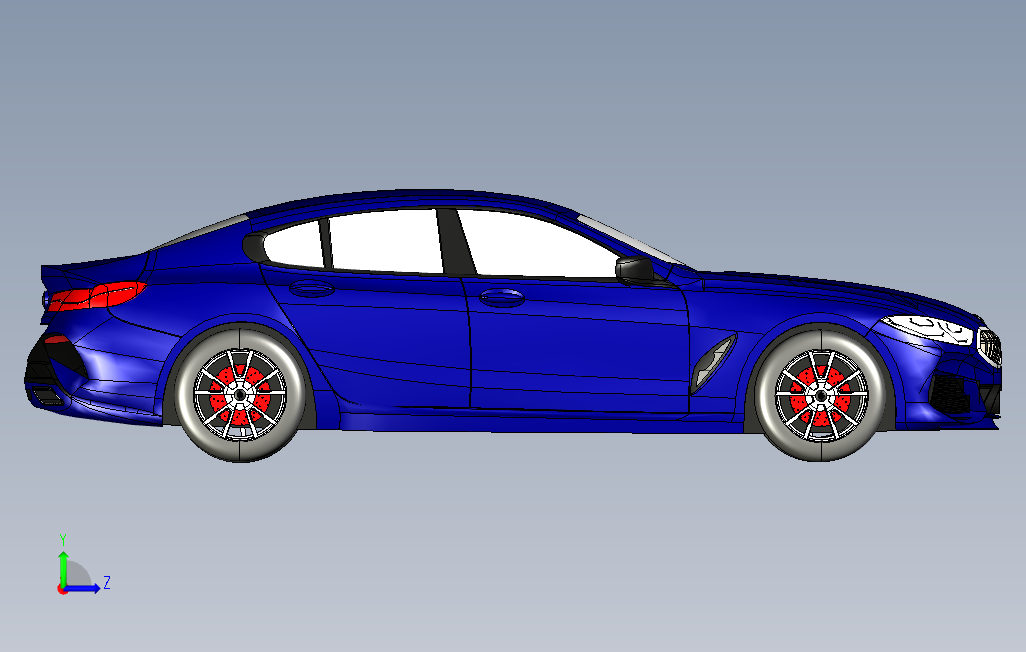Select the front door handle

(502, 297)
